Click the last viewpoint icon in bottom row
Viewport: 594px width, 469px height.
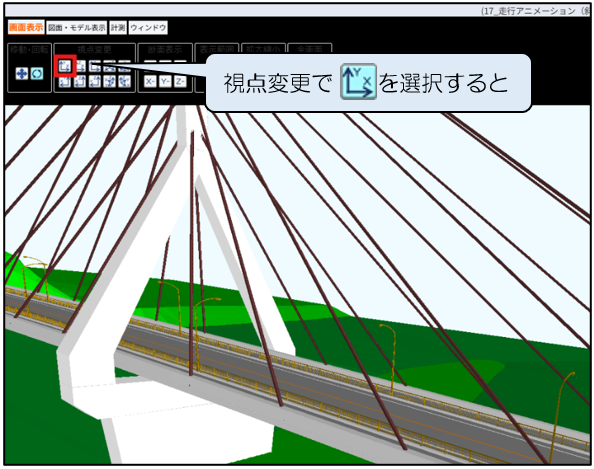pos(124,81)
